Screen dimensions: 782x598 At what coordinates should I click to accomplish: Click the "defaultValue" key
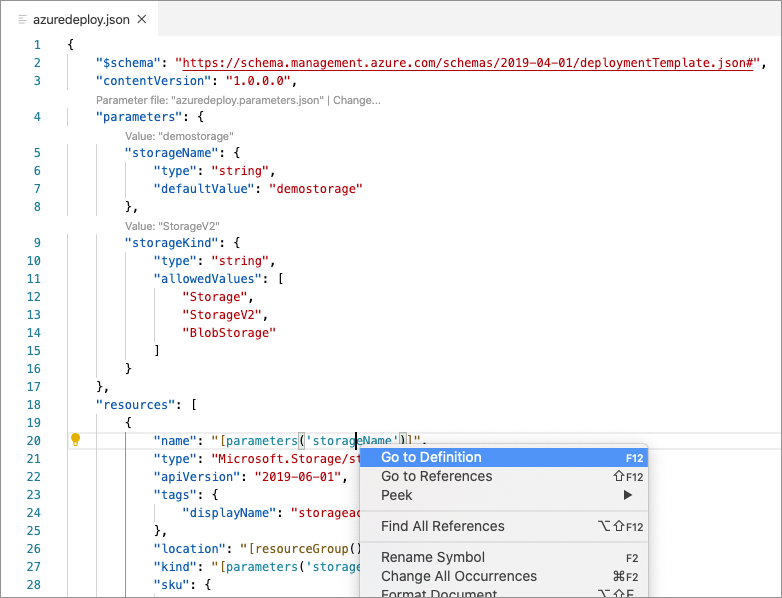click(204, 189)
